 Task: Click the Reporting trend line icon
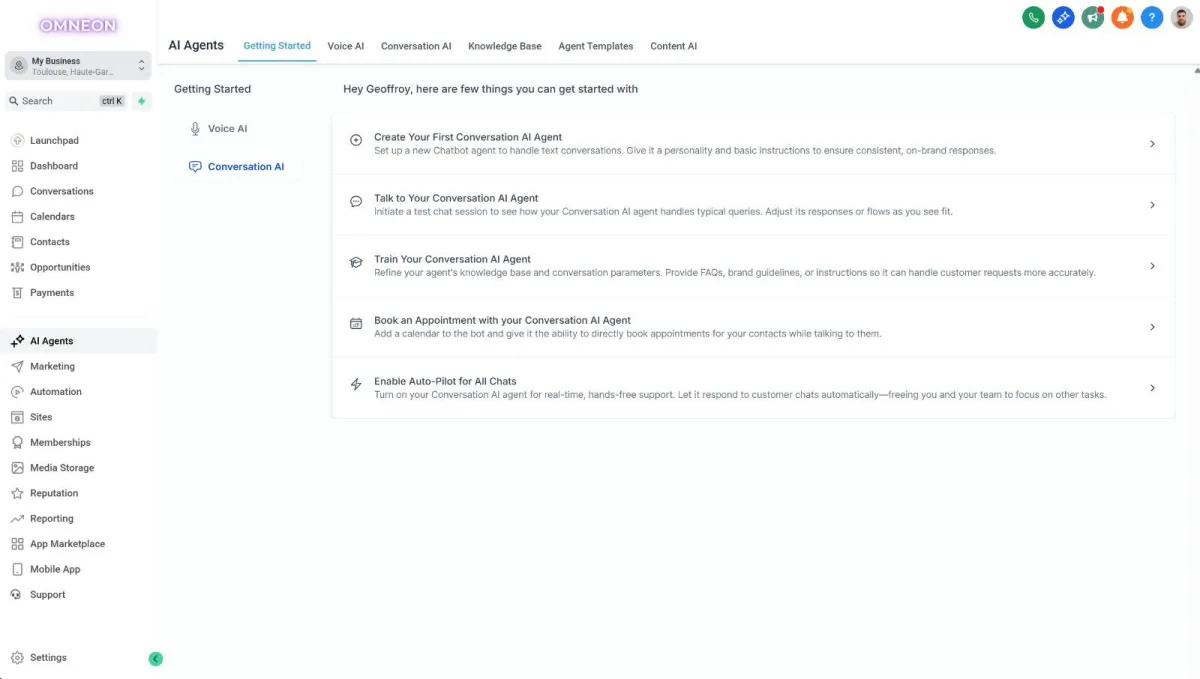[x=17, y=519]
